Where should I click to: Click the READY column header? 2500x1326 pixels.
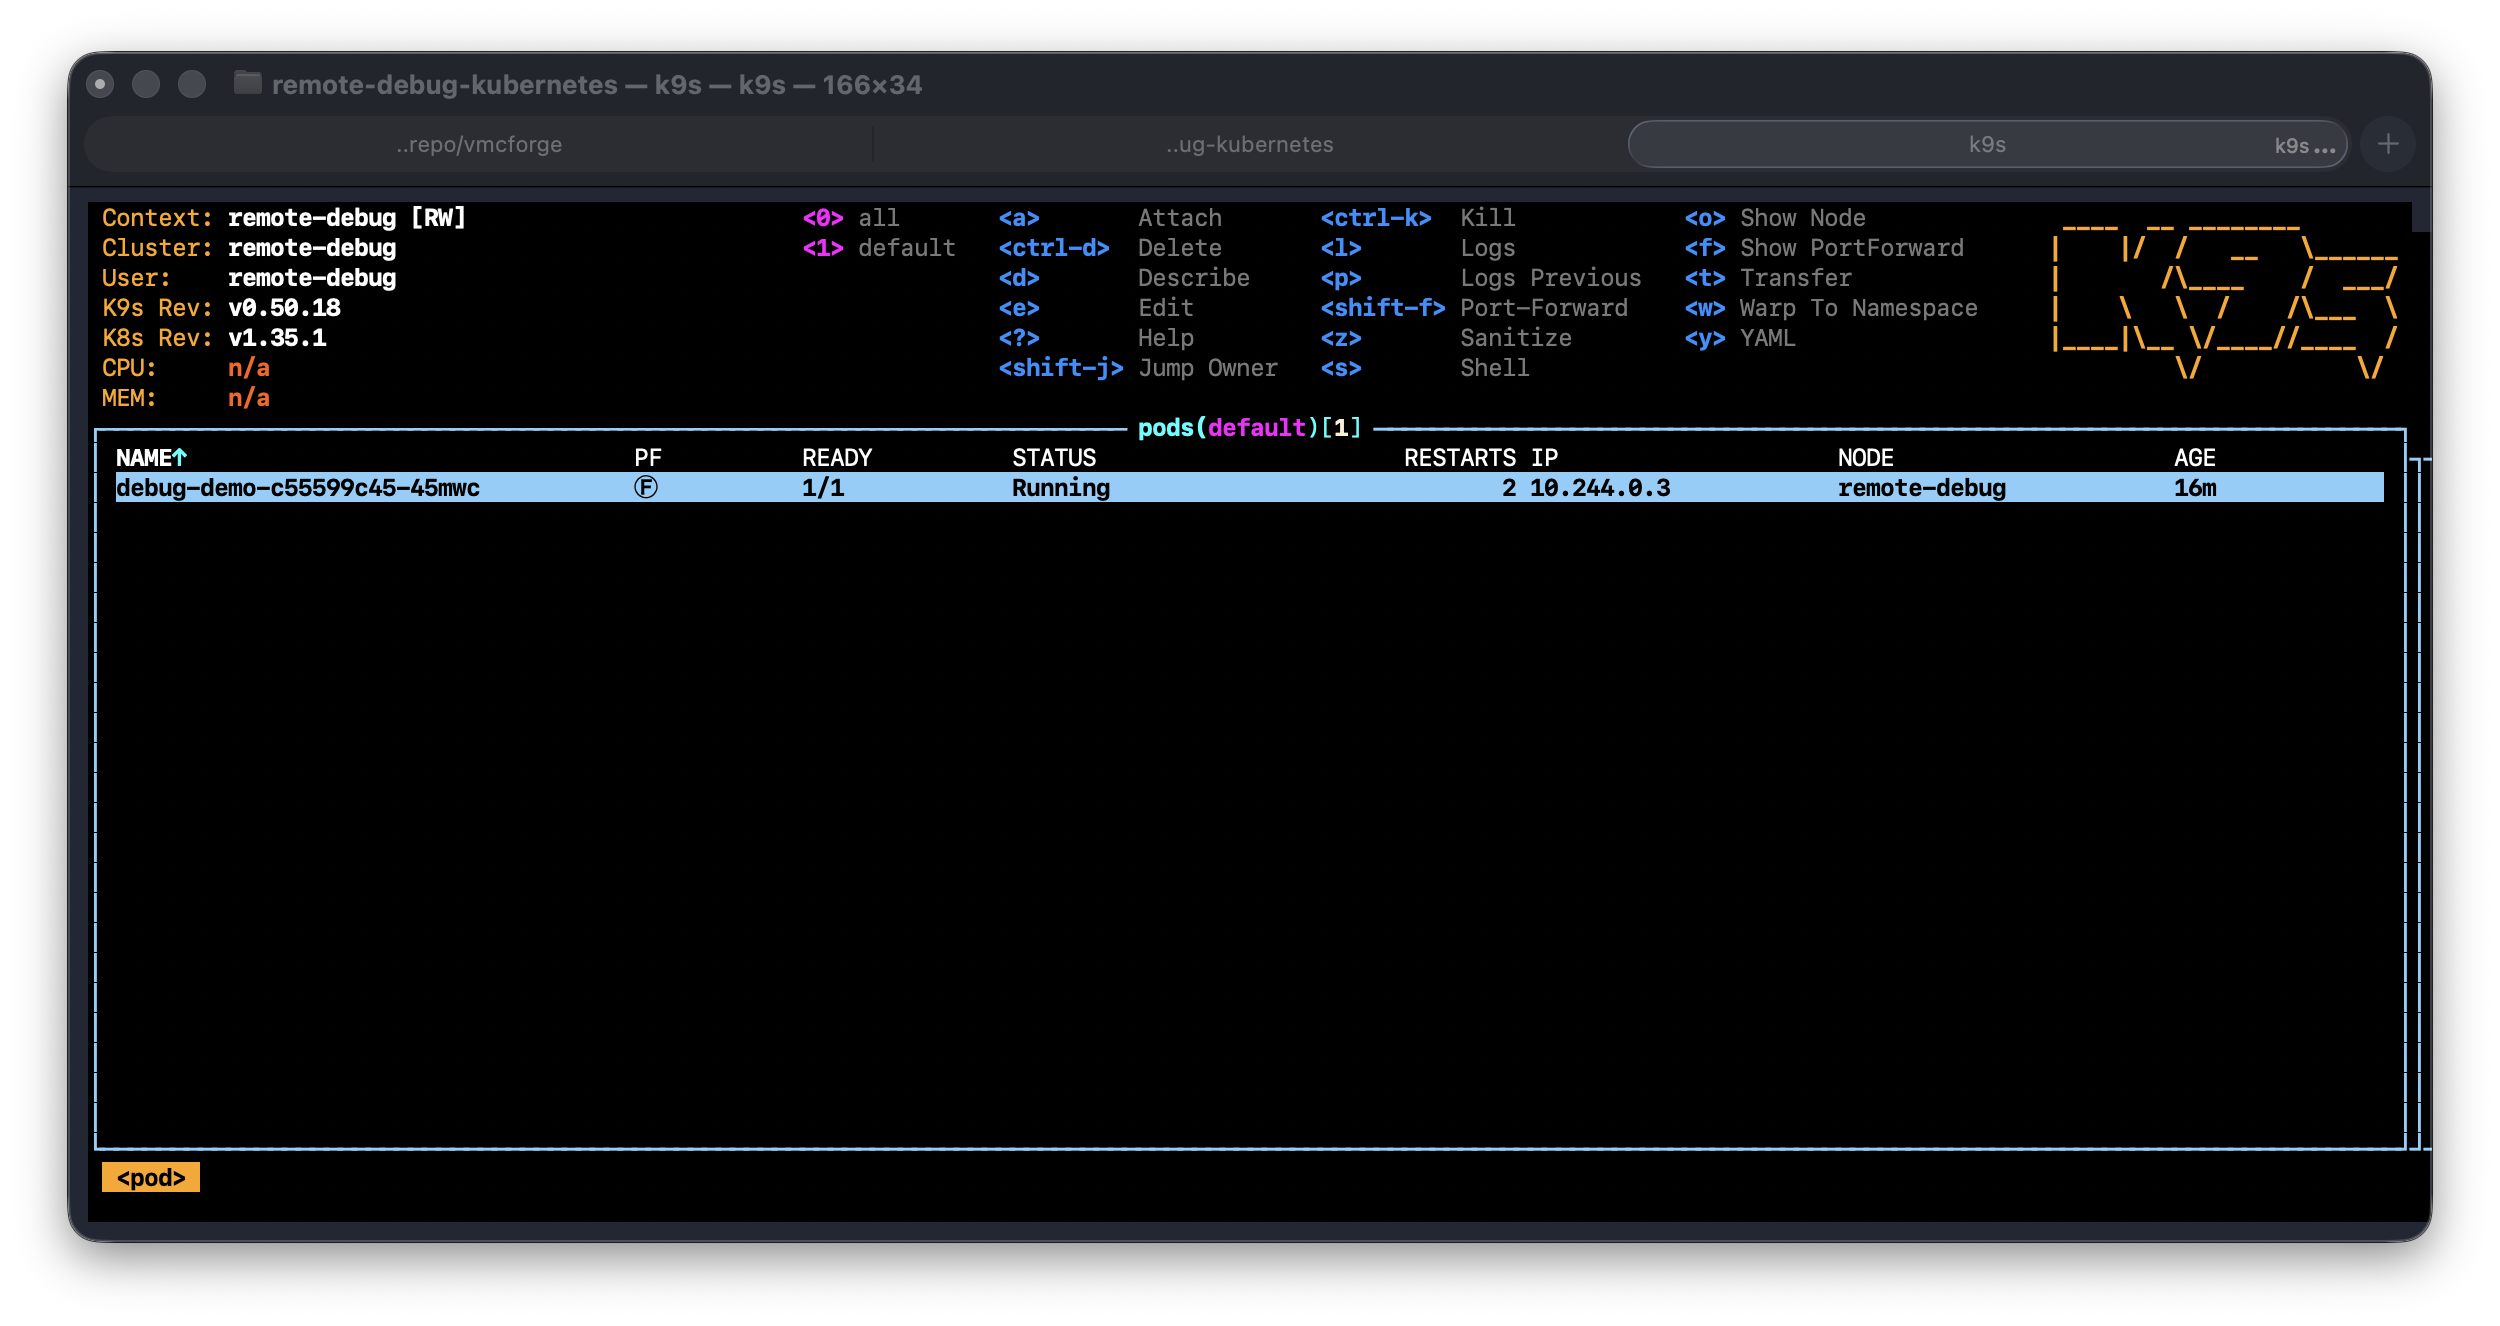[x=837, y=458]
